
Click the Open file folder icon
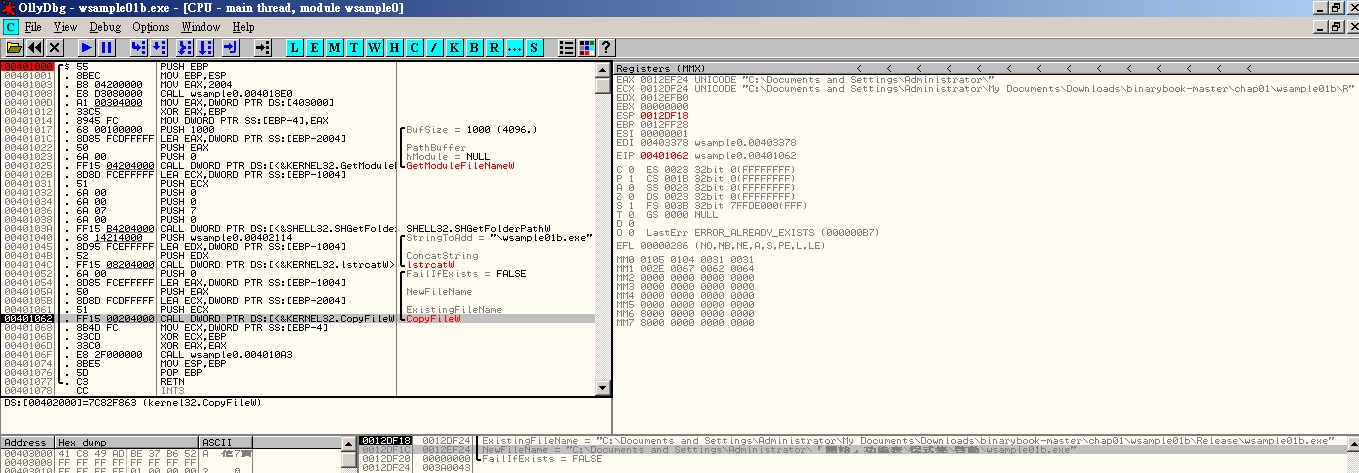coord(14,48)
